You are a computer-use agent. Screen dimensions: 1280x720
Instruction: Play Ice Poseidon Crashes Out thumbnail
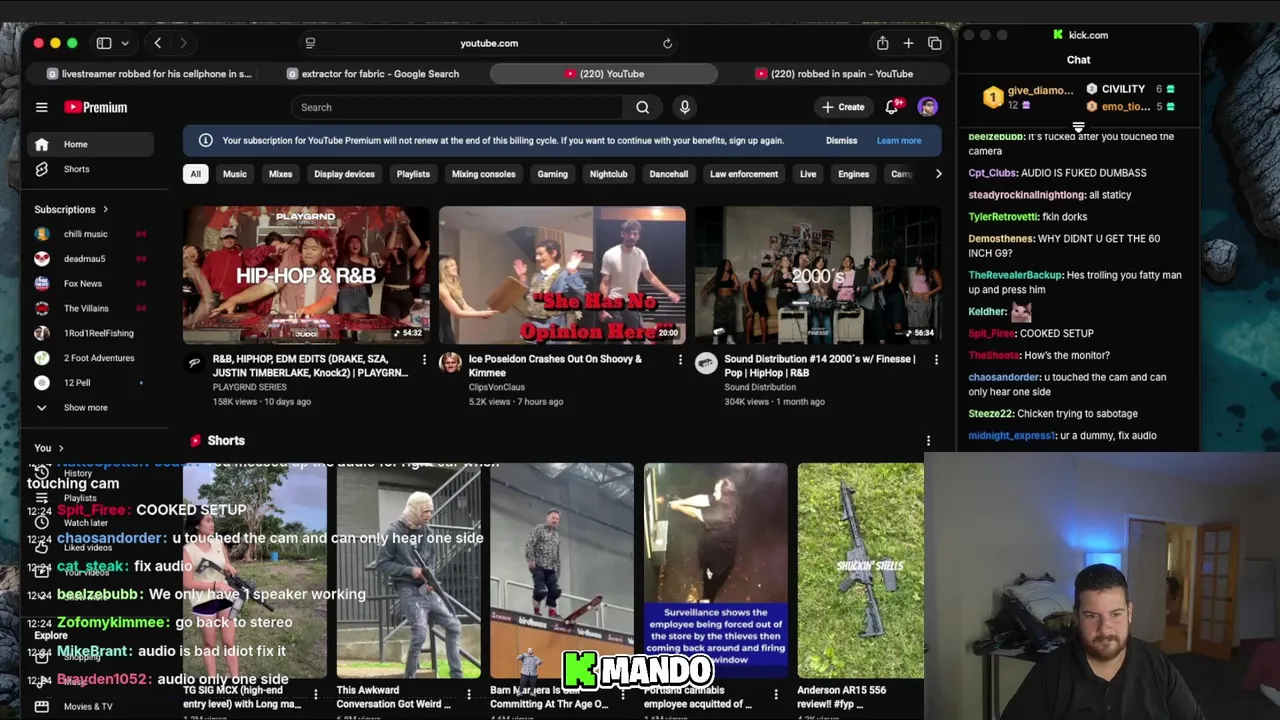coord(562,275)
